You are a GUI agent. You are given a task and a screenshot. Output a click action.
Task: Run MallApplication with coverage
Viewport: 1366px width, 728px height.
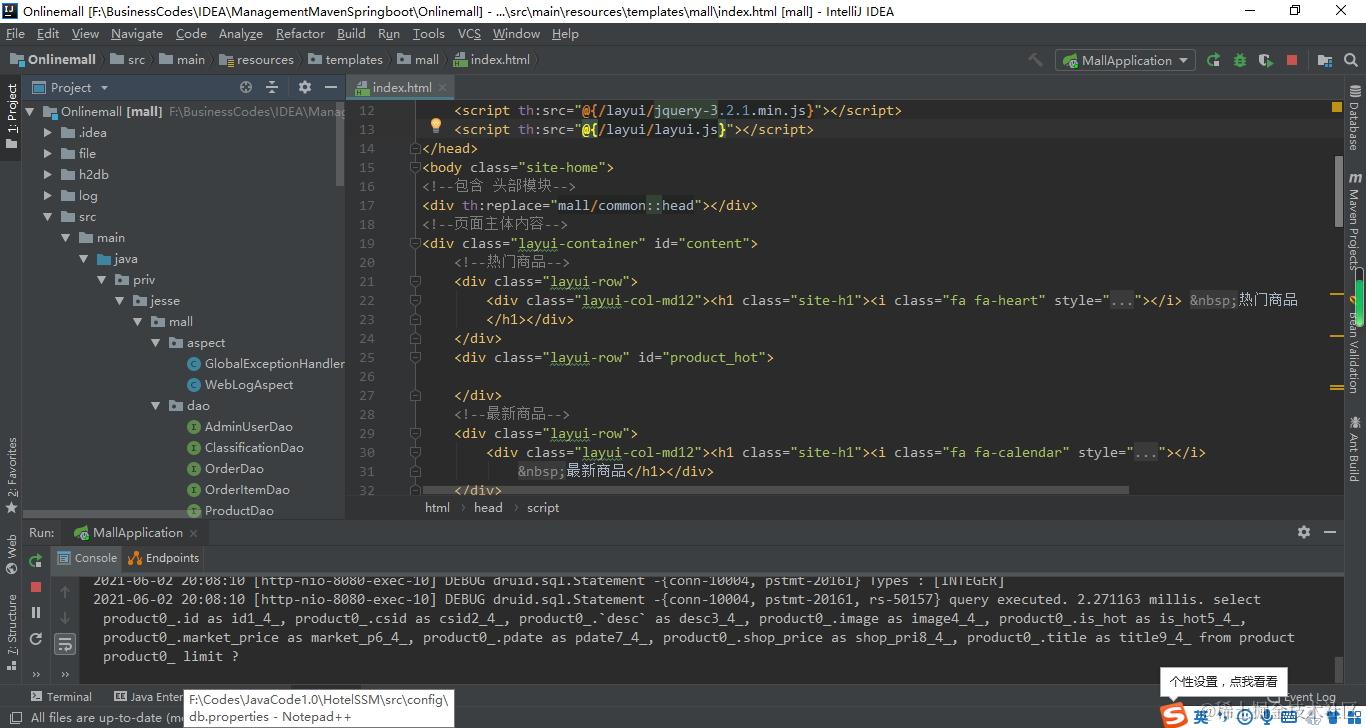1266,60
